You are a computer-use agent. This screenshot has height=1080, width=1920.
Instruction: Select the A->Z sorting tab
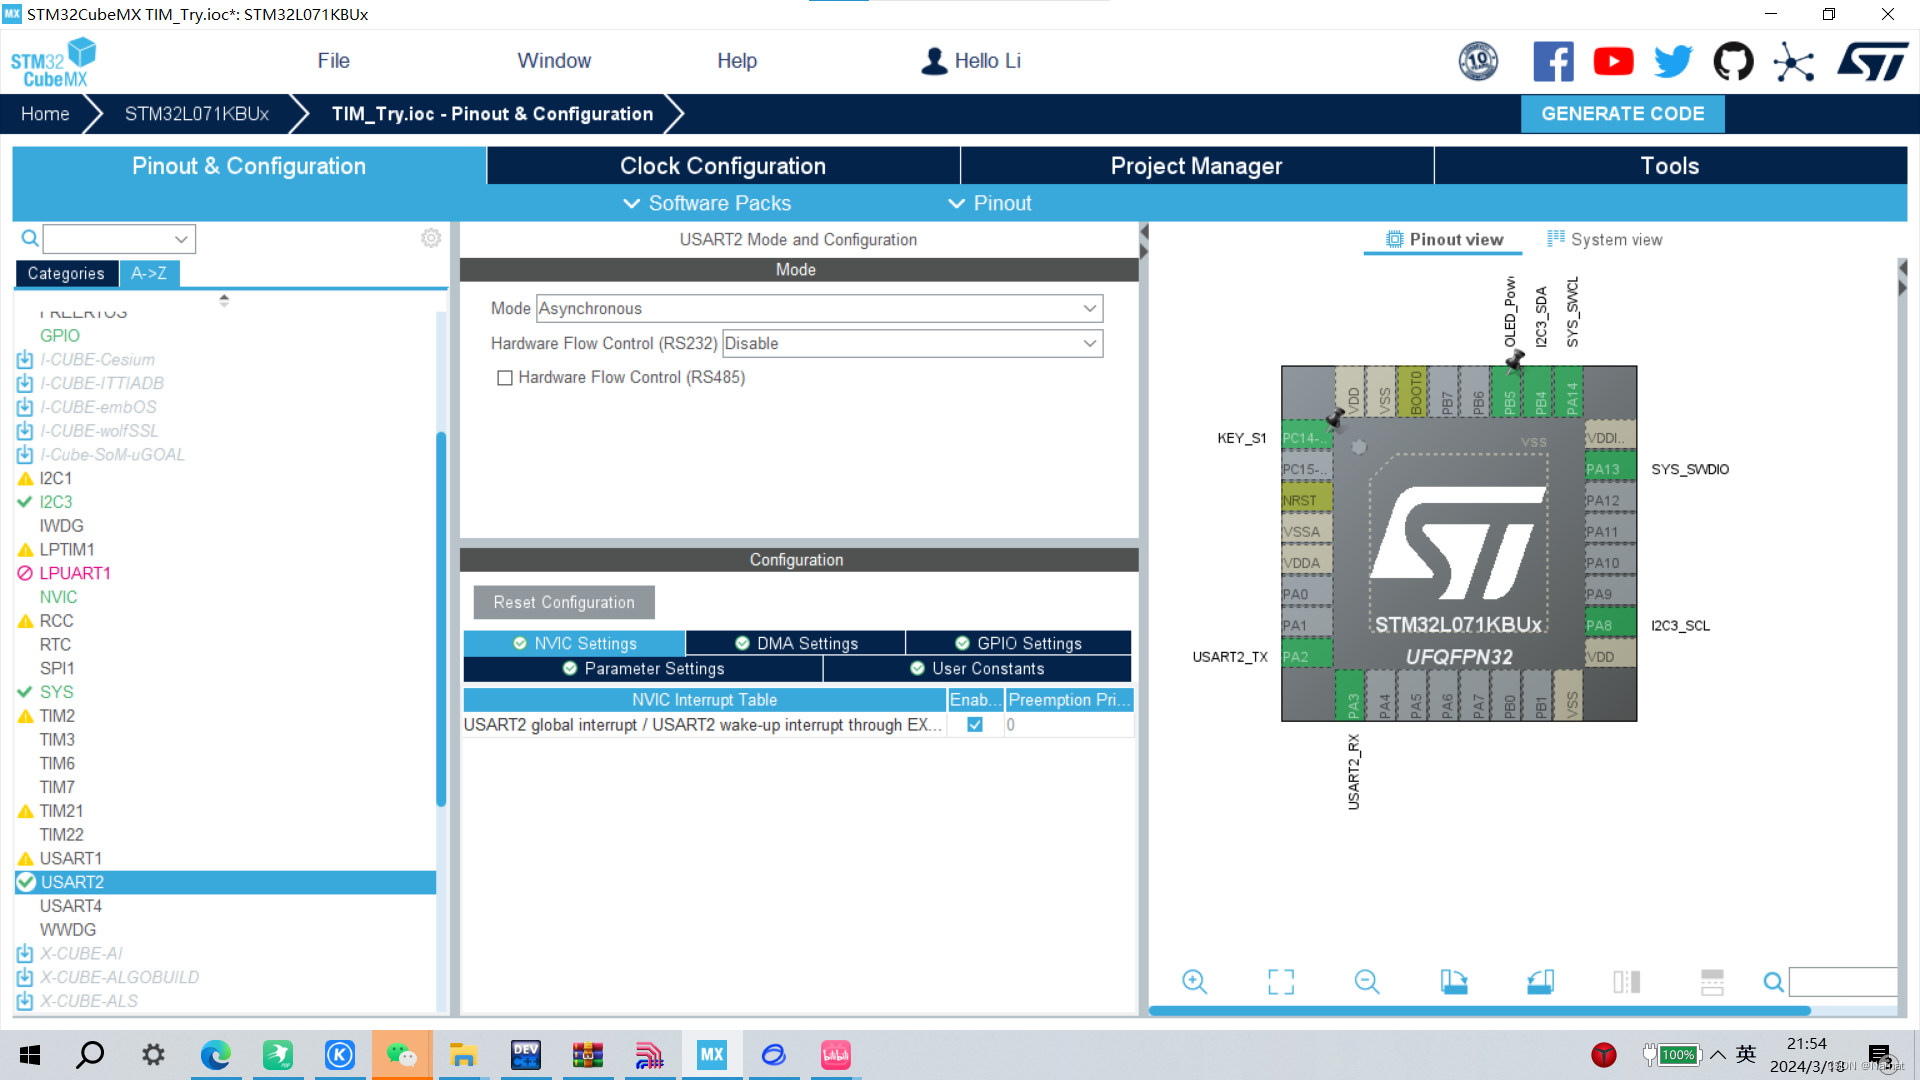[149, 273]
